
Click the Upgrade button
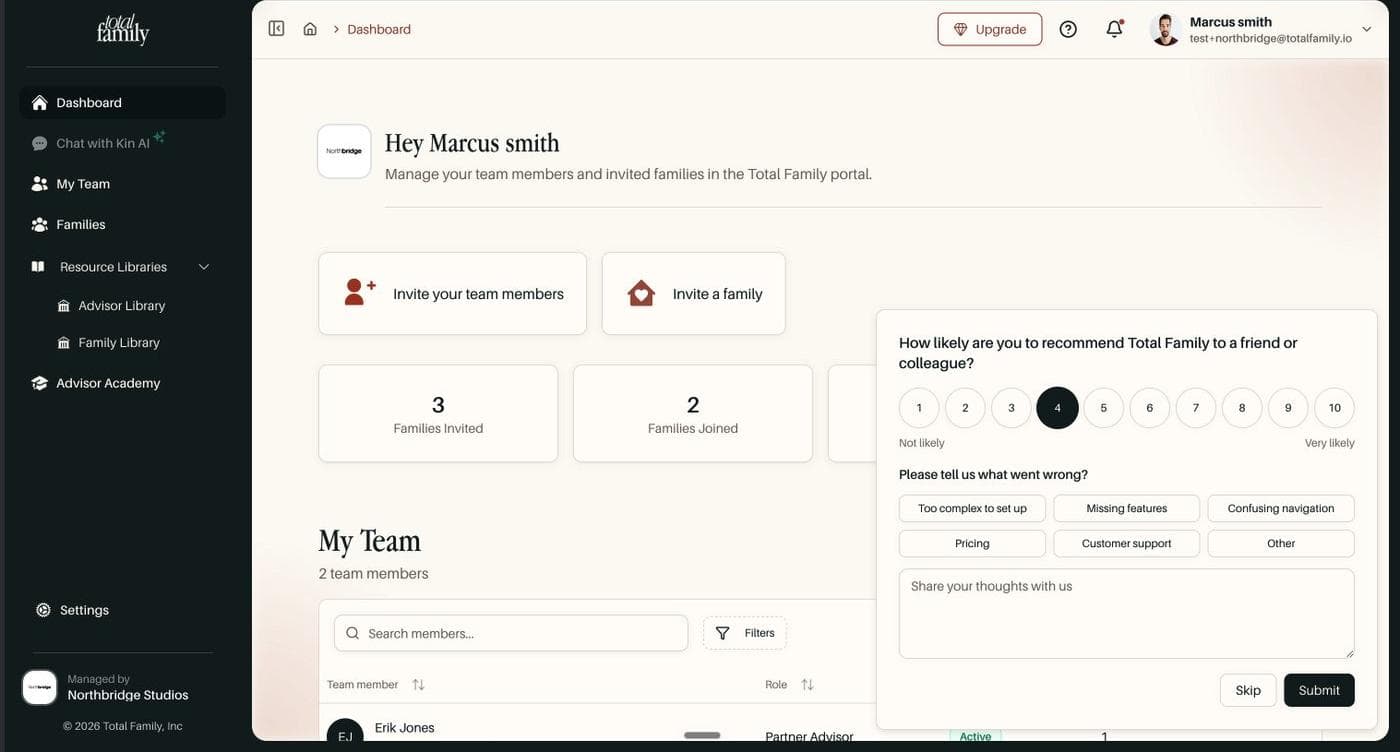989,29
